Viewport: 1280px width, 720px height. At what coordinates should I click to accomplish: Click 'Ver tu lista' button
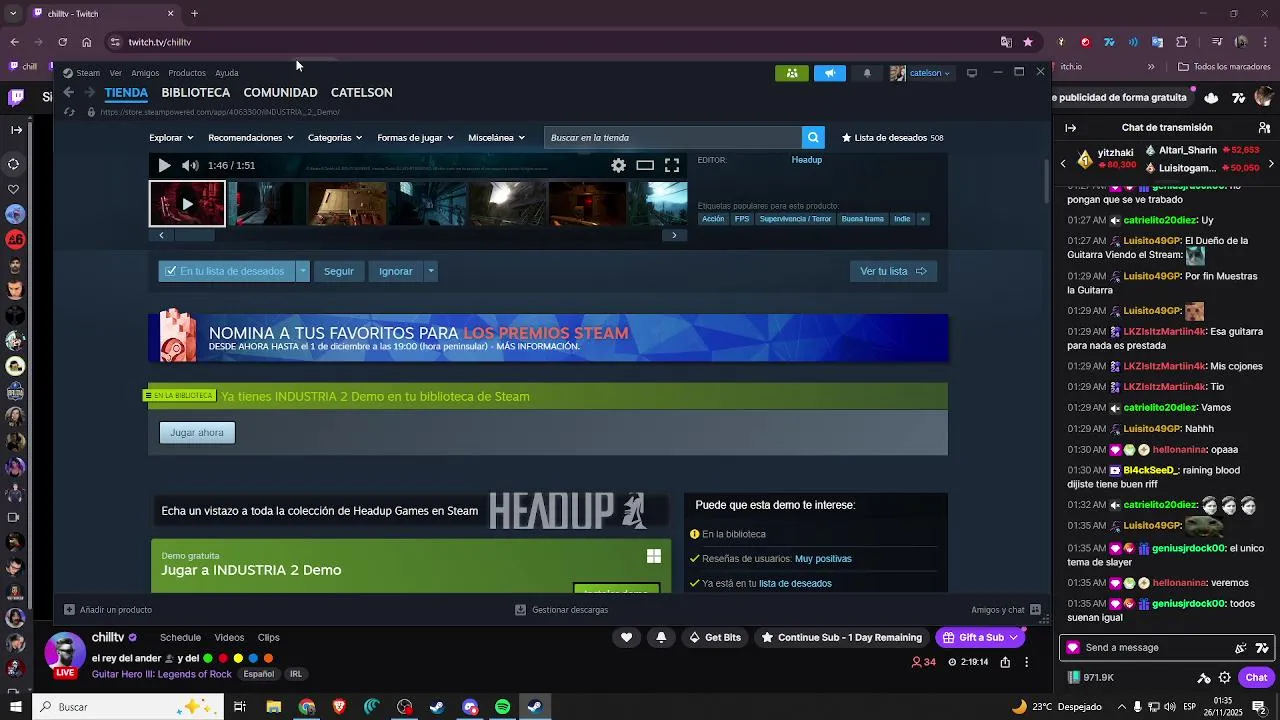[x=893, y=271]
